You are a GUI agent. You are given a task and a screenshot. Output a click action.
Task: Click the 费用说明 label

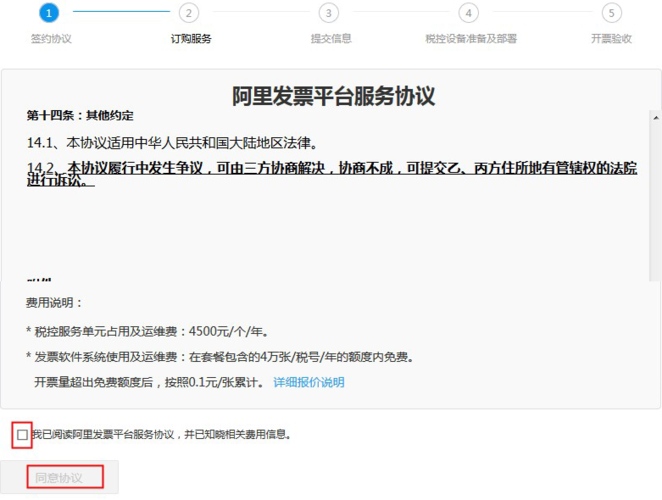[55, 303]
